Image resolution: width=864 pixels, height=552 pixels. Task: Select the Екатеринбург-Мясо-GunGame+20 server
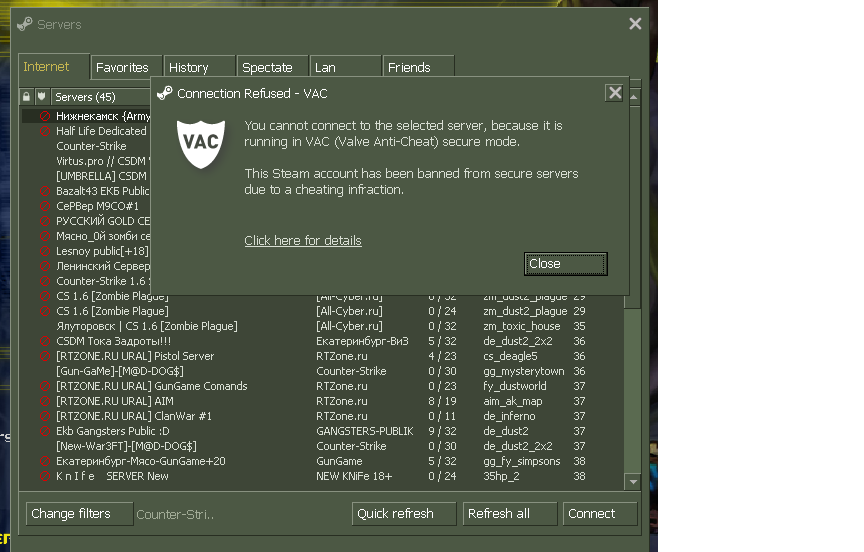[x=322, y=461]
